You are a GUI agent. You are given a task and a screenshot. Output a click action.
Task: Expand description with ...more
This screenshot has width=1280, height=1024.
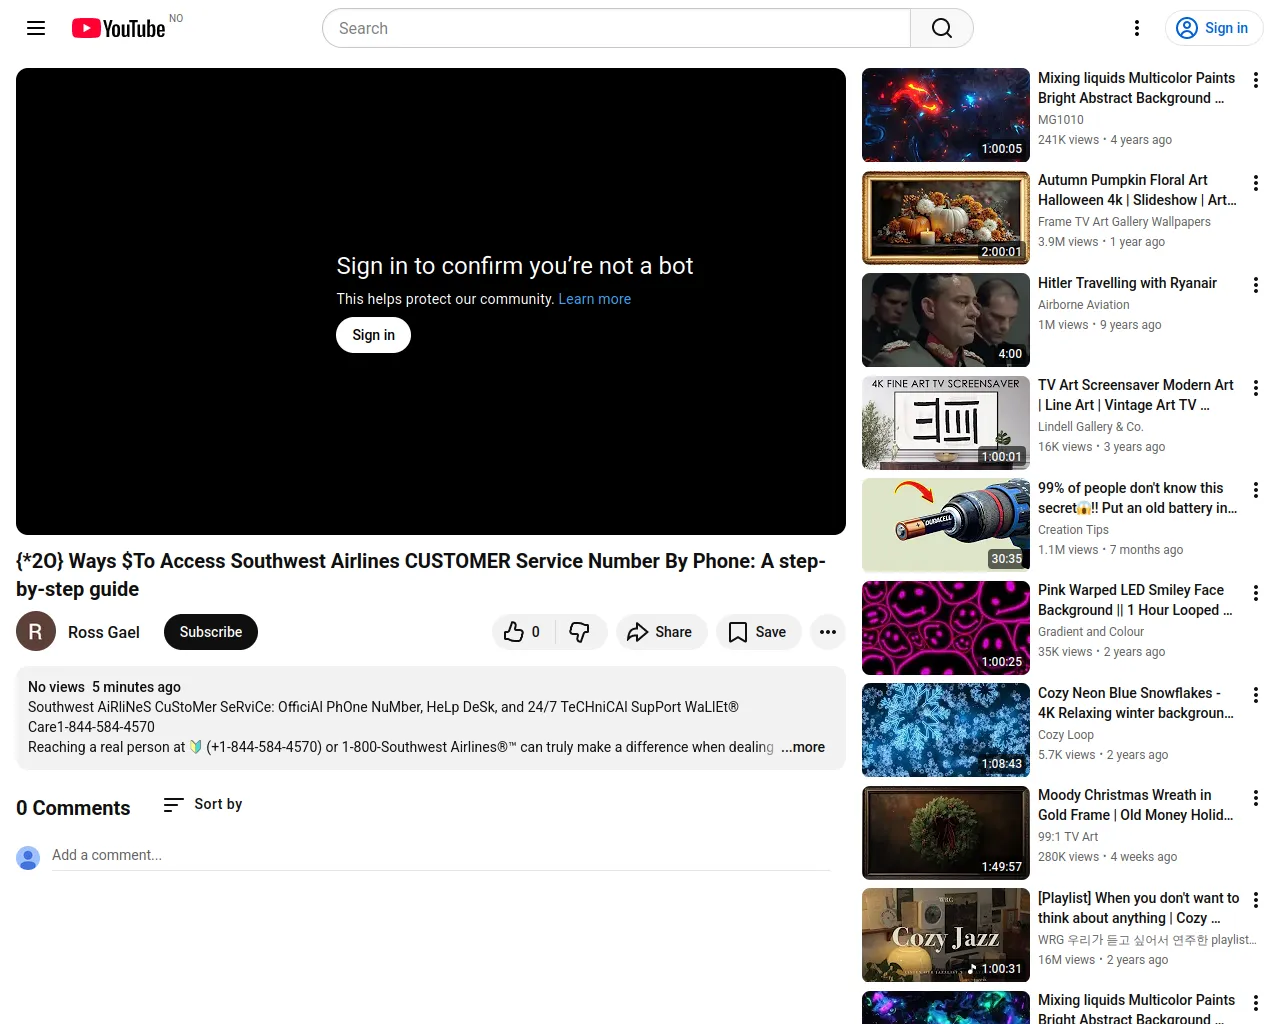point(803,747)
